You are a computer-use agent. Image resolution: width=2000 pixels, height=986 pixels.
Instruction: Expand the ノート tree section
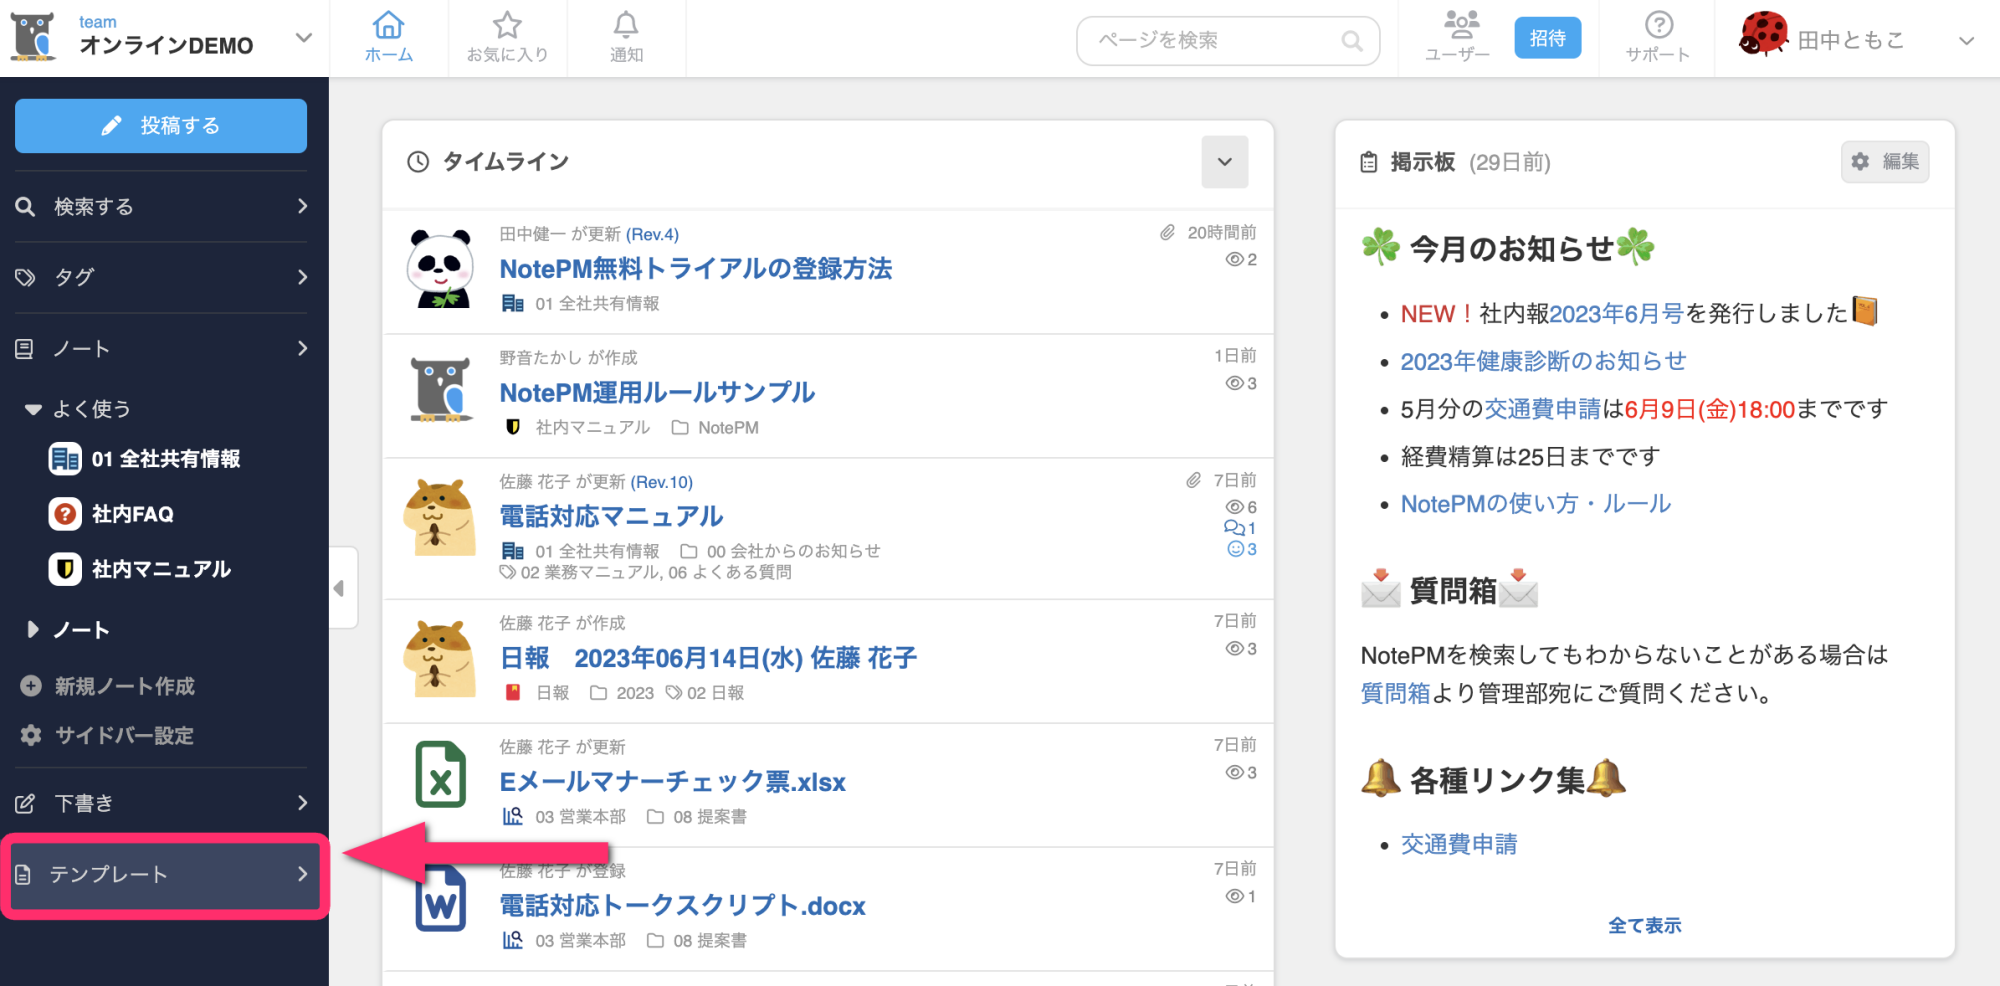33,630
